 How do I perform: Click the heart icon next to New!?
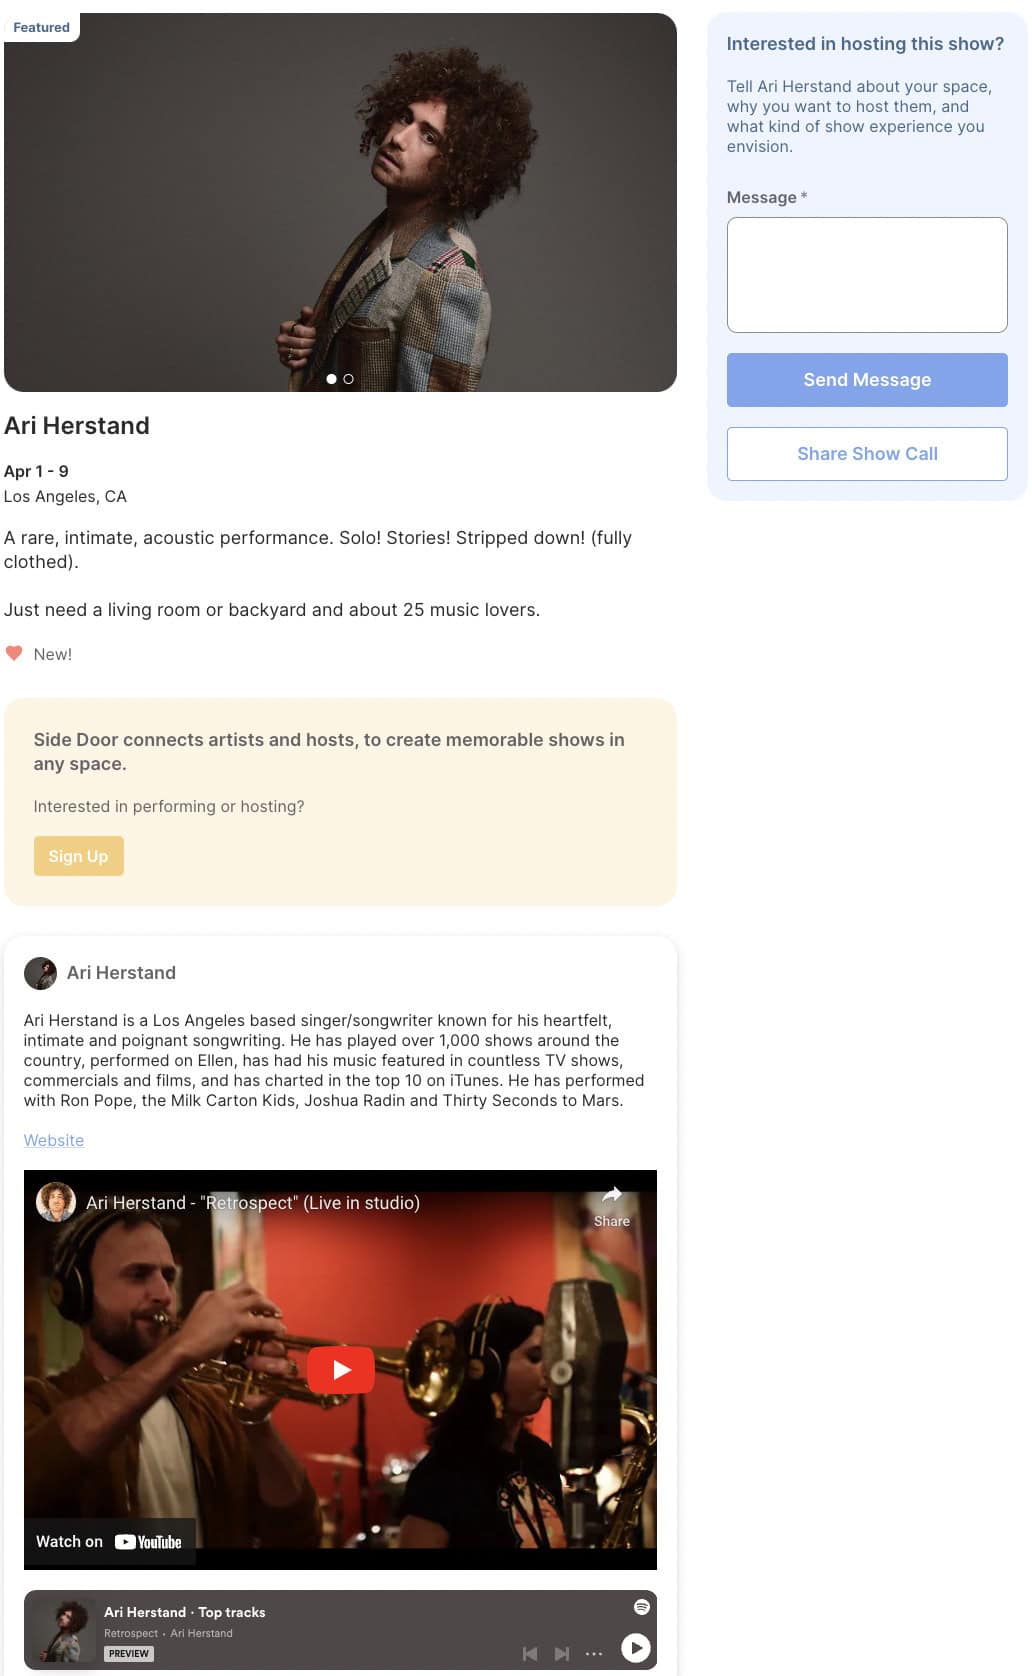click(x=14, y=653)
